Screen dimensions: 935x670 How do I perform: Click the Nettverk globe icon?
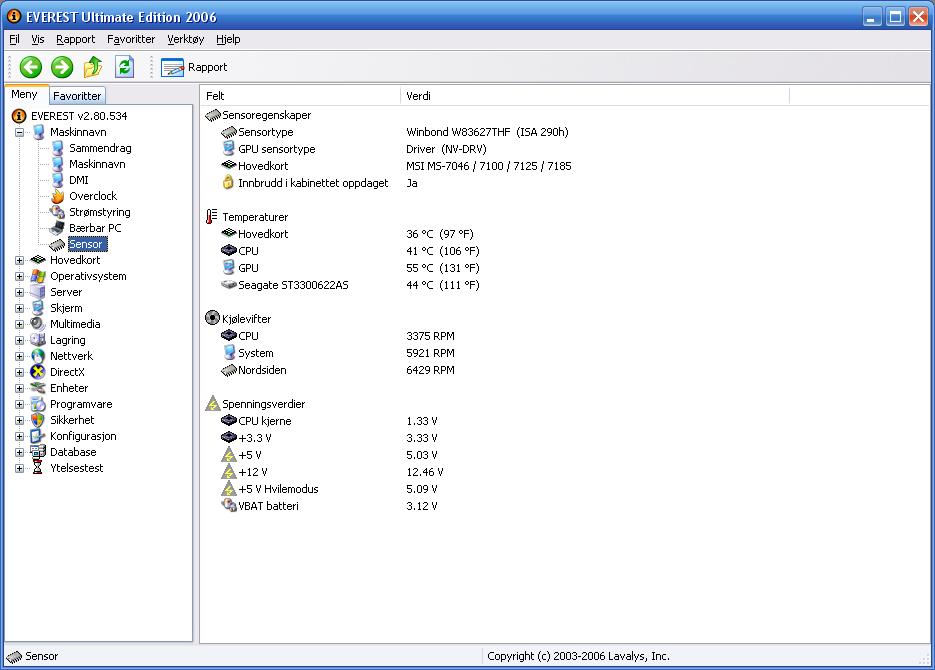pyautogui.click(x=38, y=356)
